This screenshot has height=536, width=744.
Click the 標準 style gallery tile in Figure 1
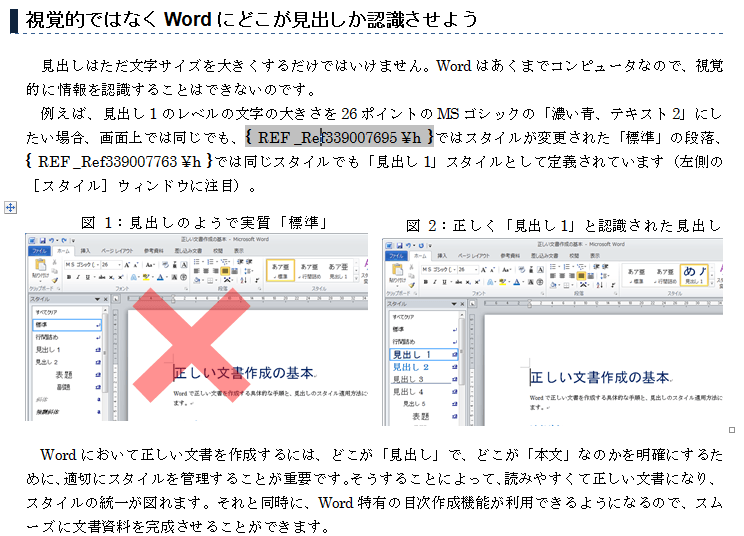pyautogui.click(x=280, y=271)
